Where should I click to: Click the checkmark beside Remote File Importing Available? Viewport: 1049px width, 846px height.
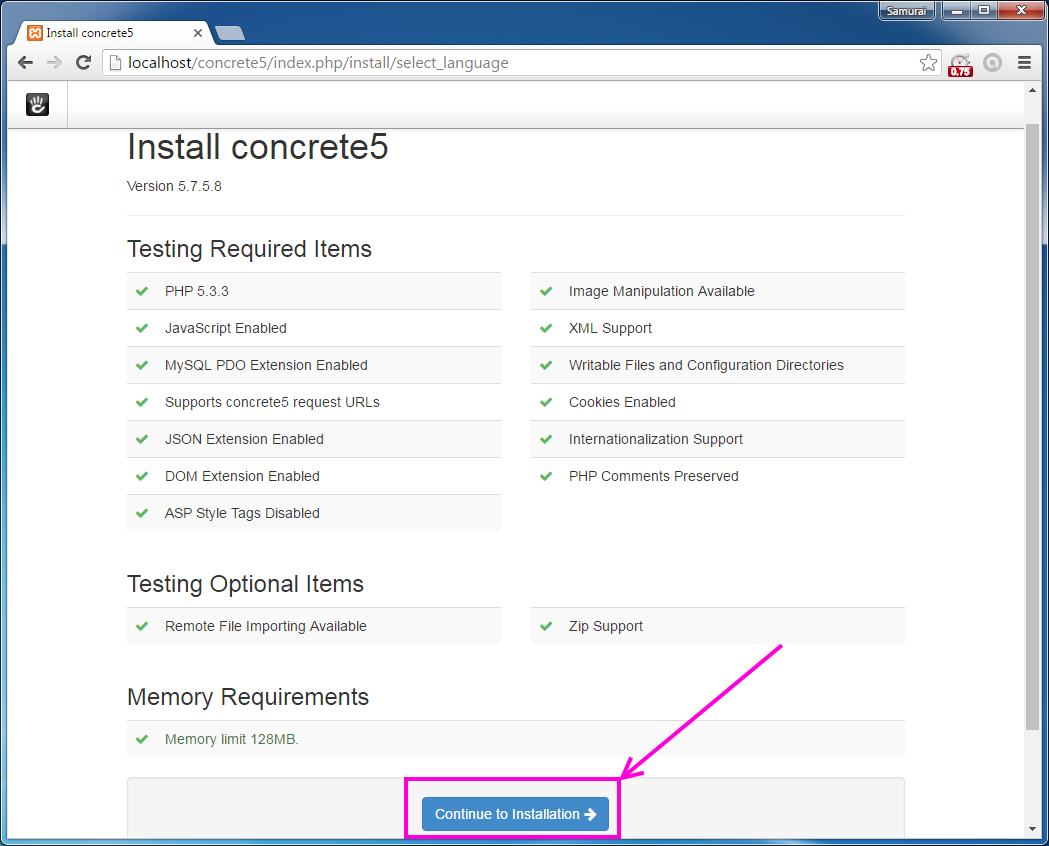(142, 626)
